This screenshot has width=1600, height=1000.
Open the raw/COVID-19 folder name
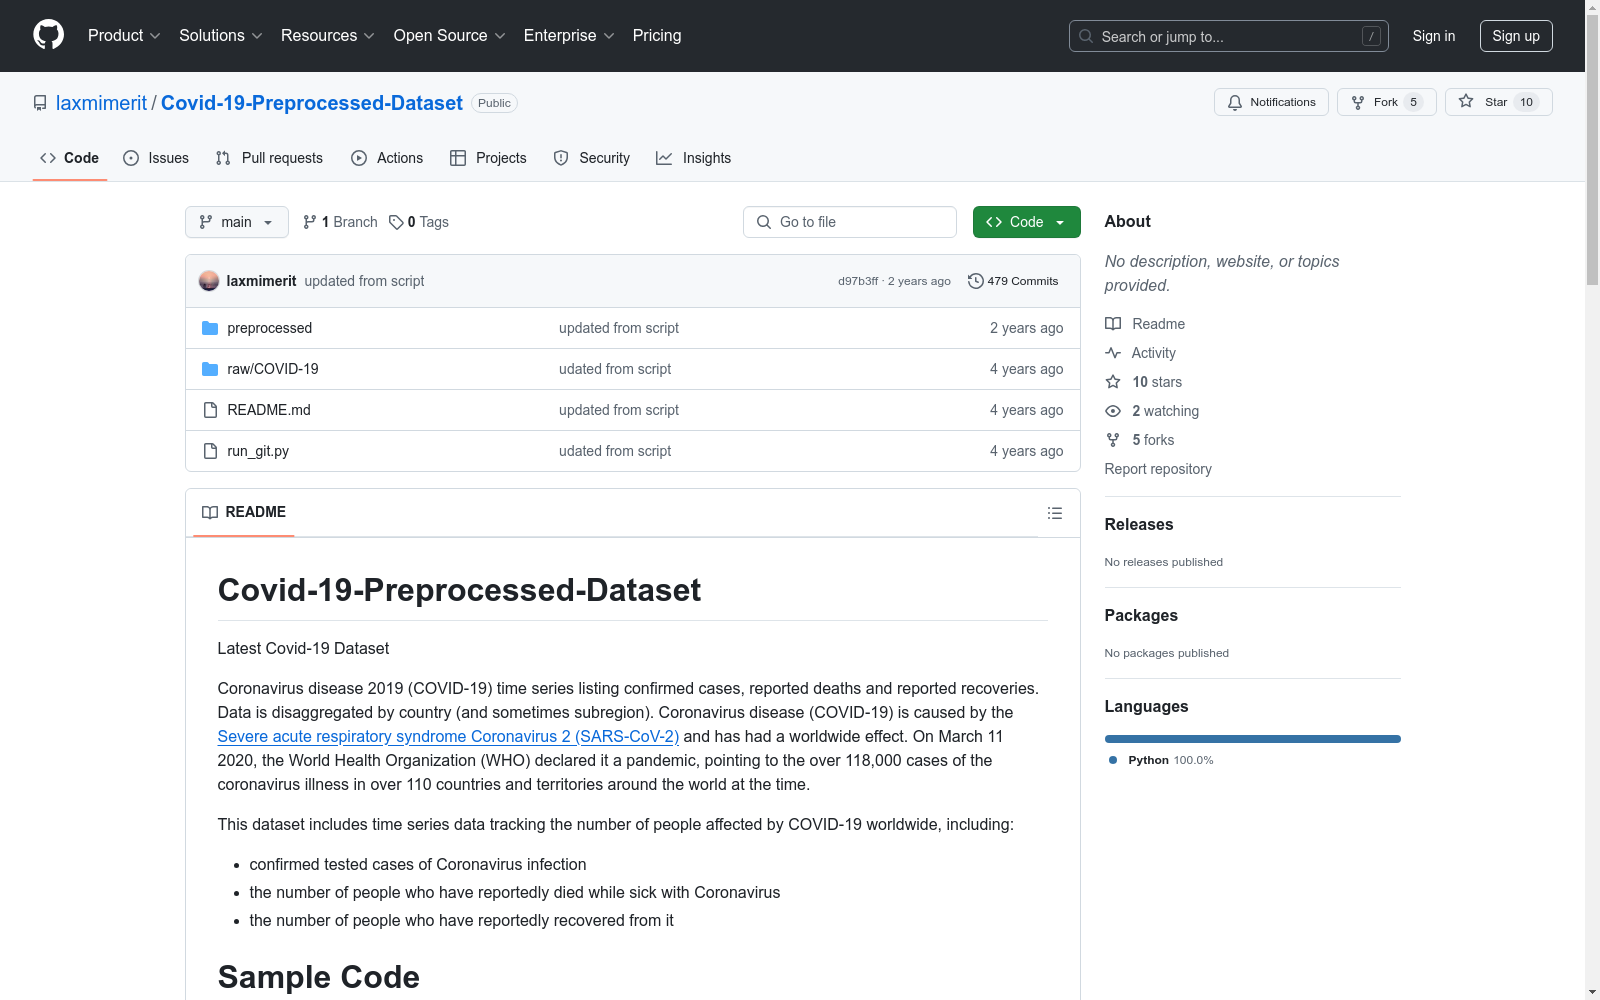(x=273, y=369)
